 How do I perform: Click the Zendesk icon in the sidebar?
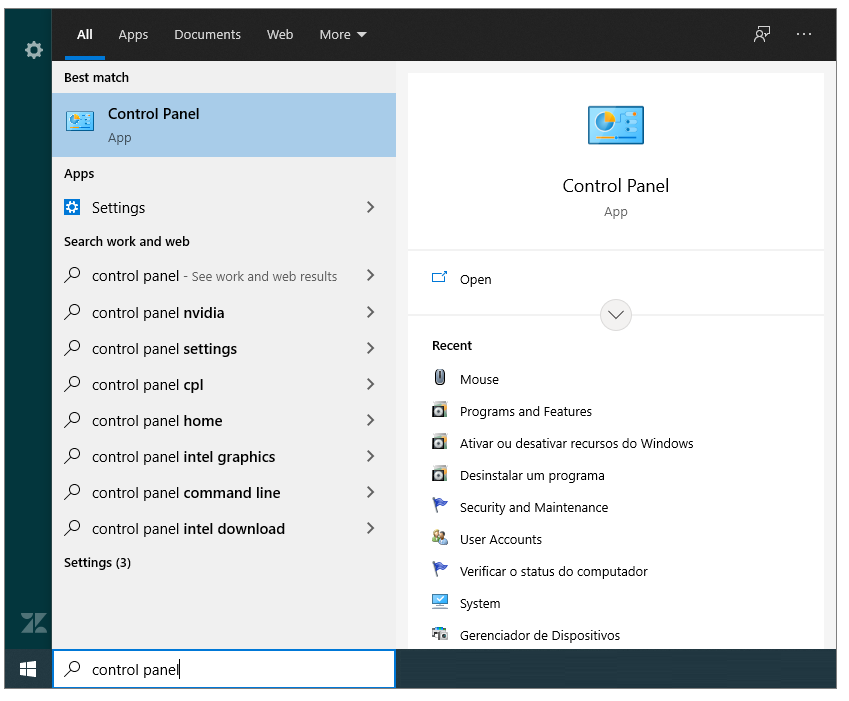point(34,623)
